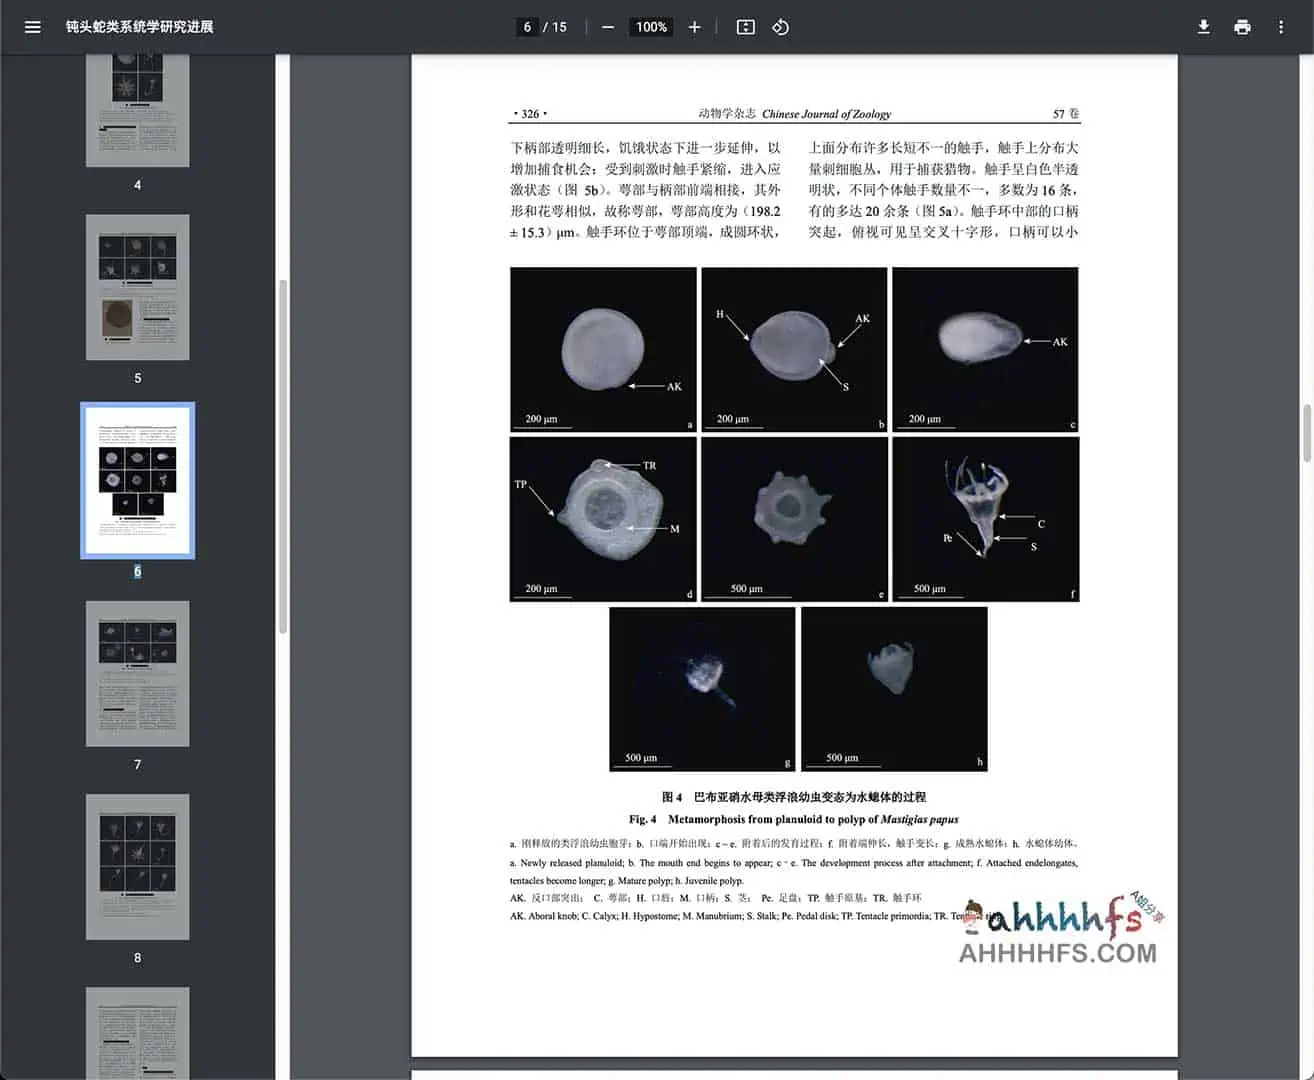Open page 8 thumbnail
Screen dimensions: 1314x1080
(x=137, y=866)
